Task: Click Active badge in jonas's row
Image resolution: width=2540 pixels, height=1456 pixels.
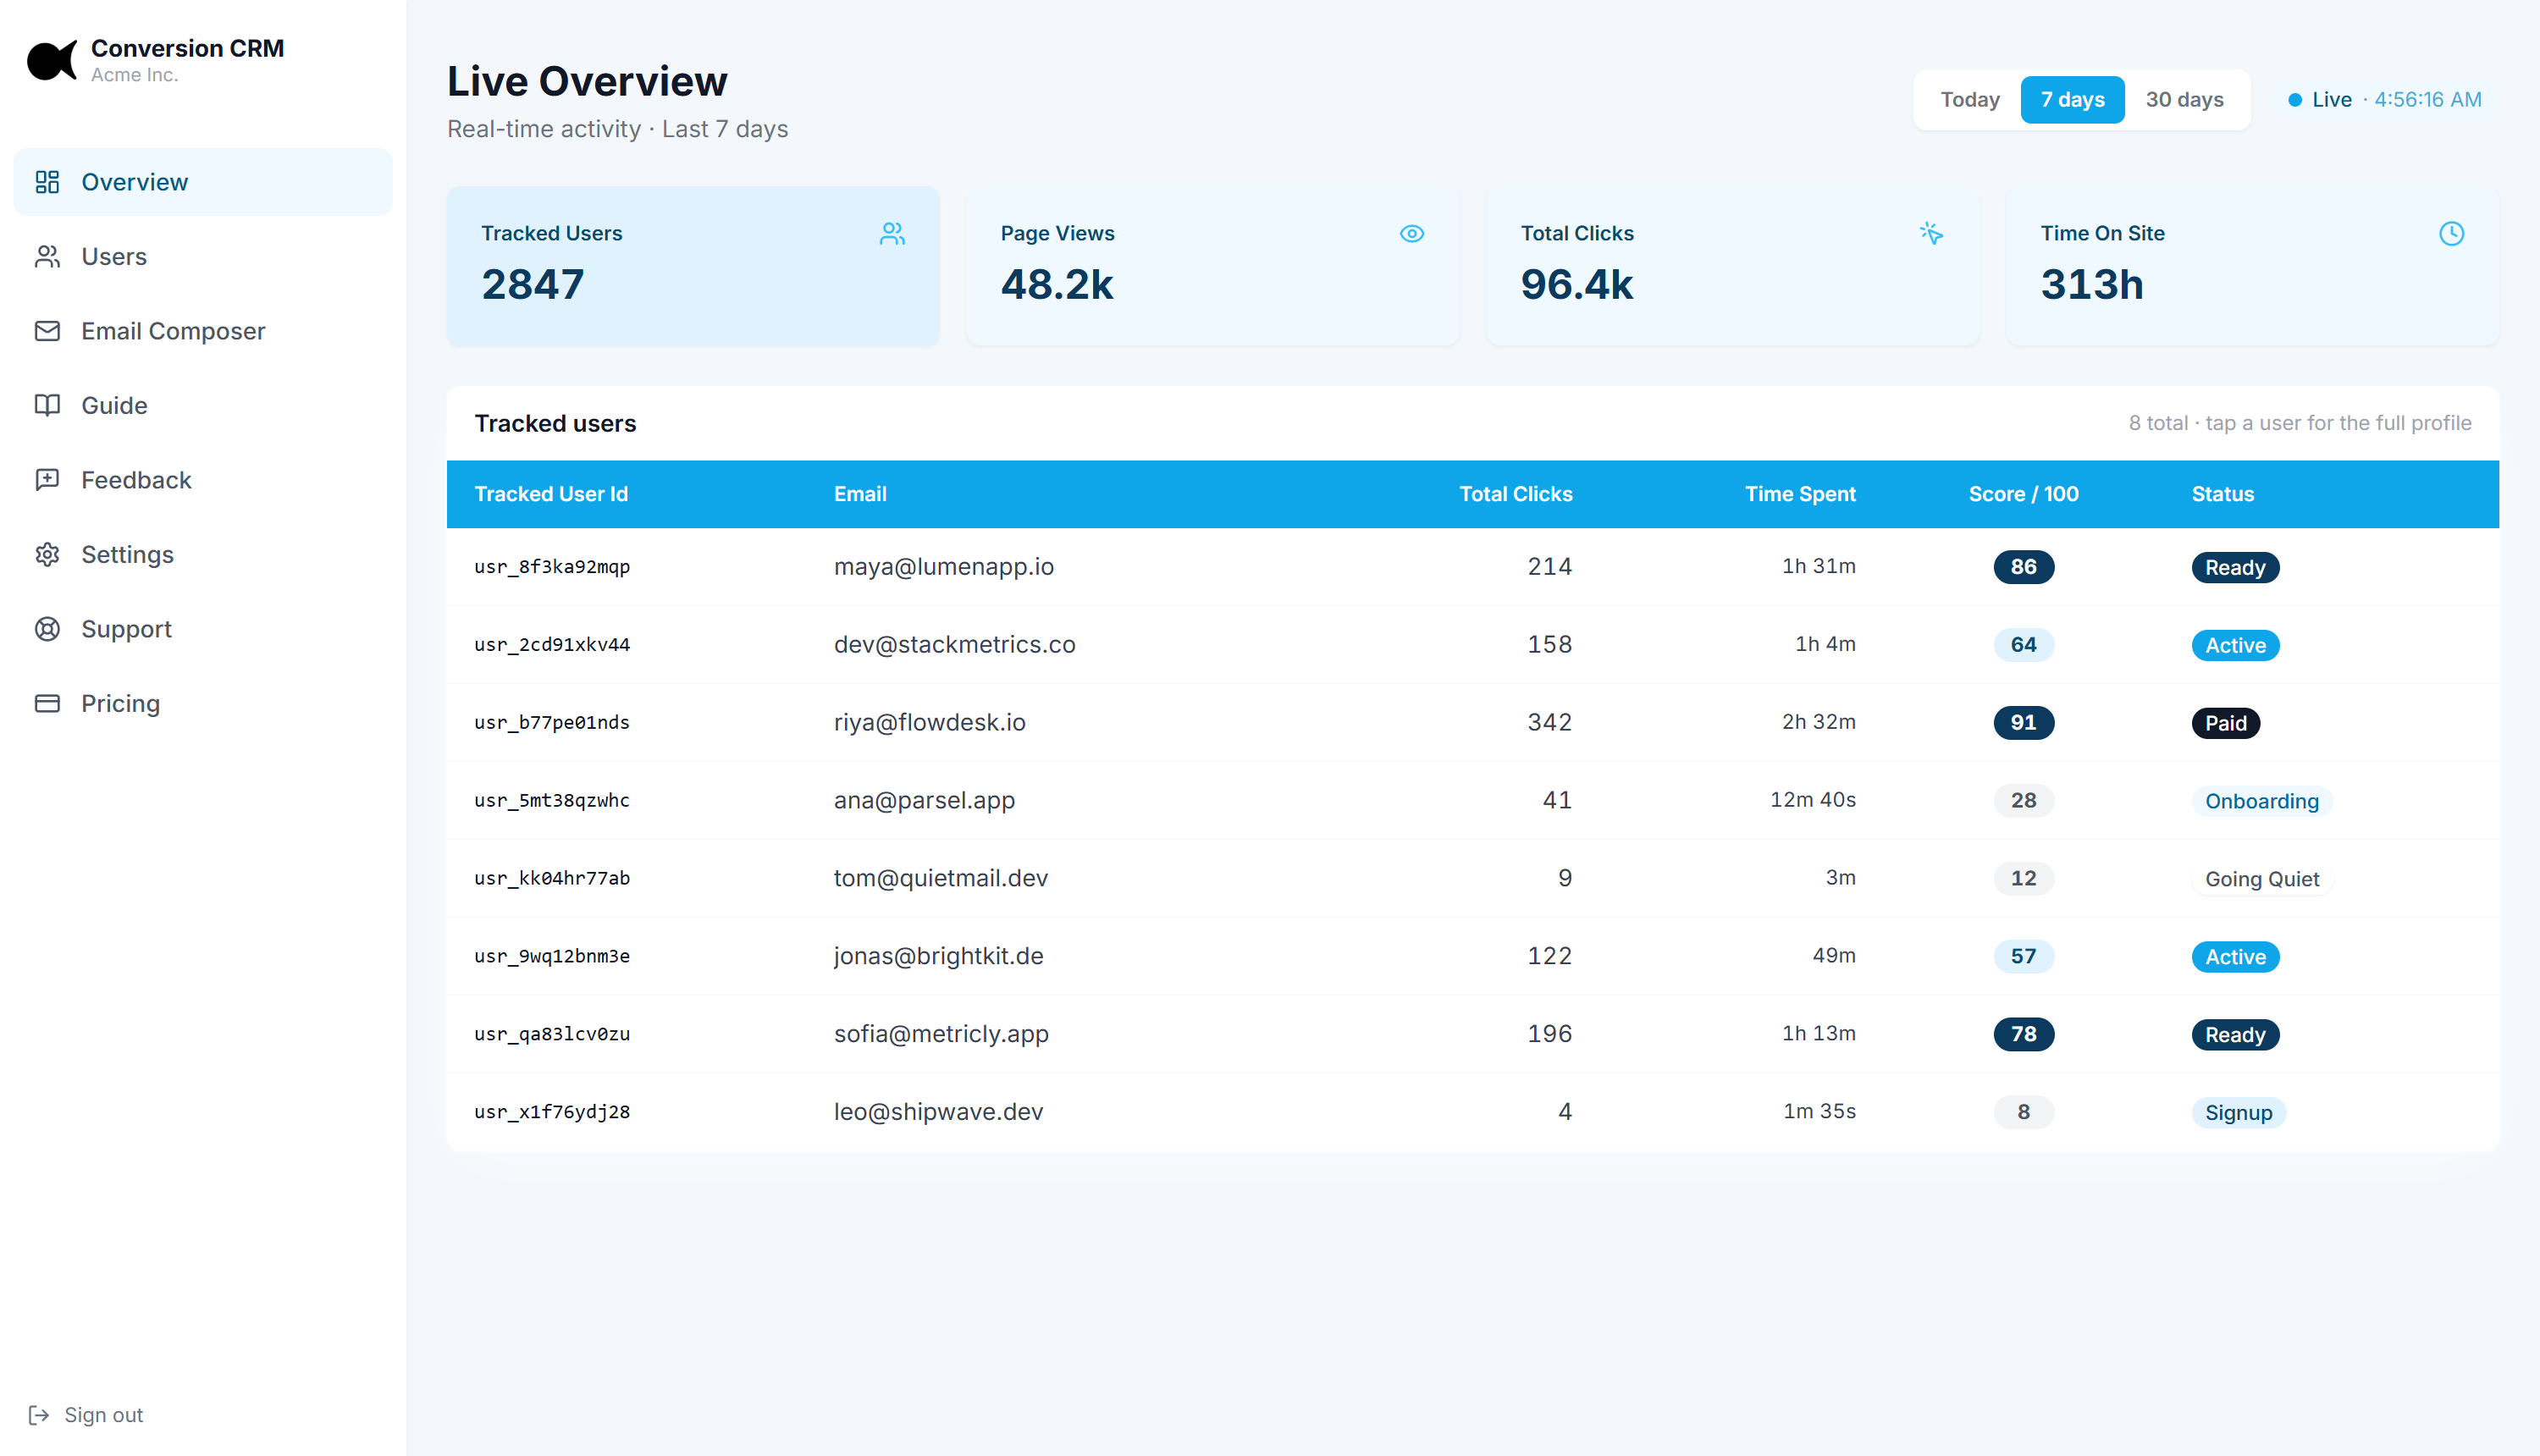Action: coord(2235,957)
